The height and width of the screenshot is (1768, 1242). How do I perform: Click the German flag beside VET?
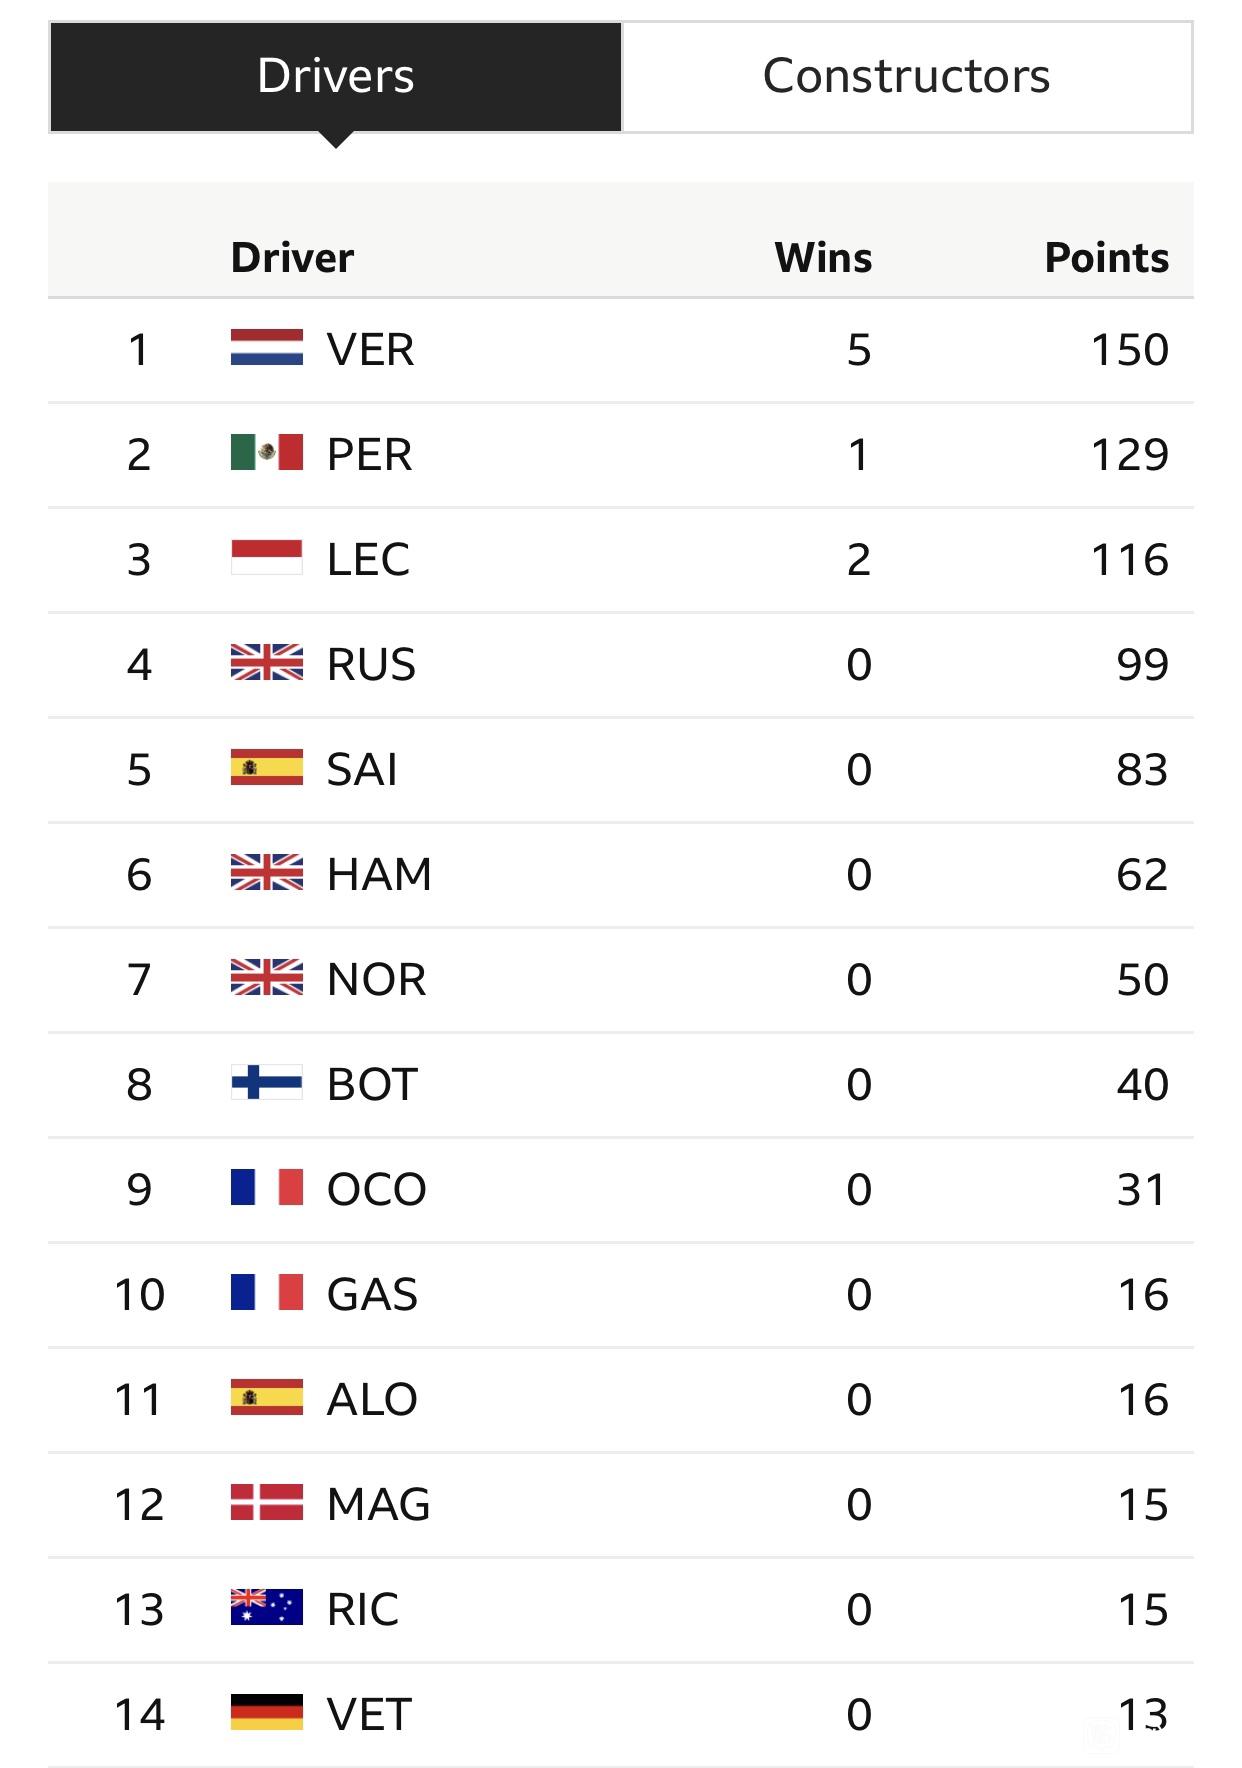click(266, 1713)
